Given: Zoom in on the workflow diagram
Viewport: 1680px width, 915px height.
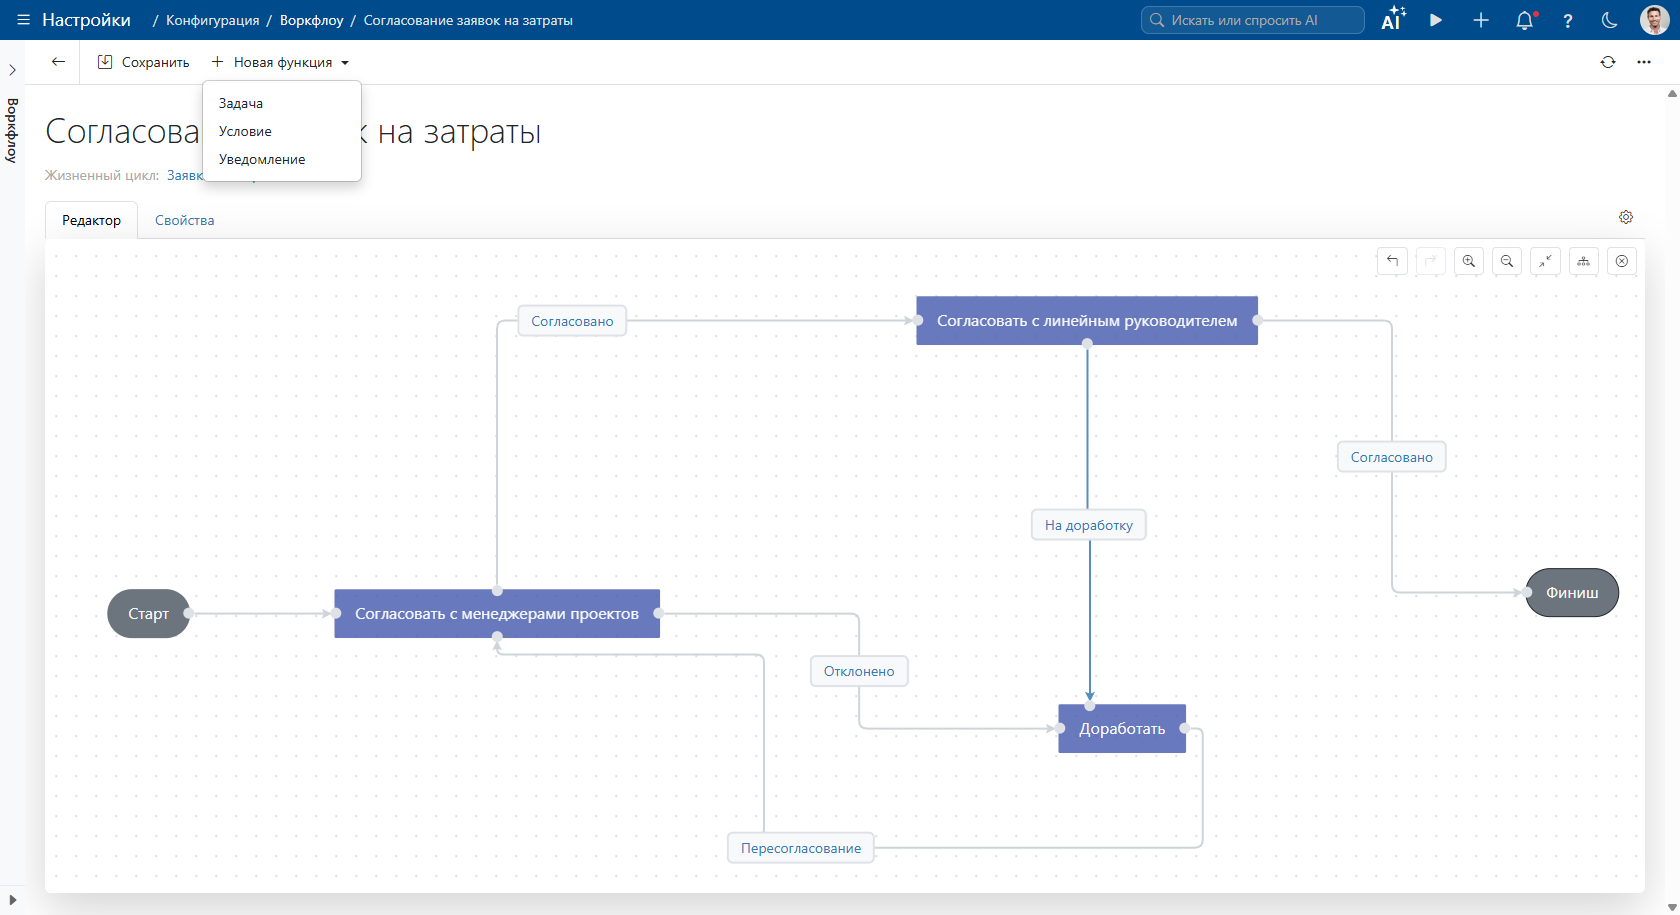Looking at the screenshot, I should point(1468,261).
